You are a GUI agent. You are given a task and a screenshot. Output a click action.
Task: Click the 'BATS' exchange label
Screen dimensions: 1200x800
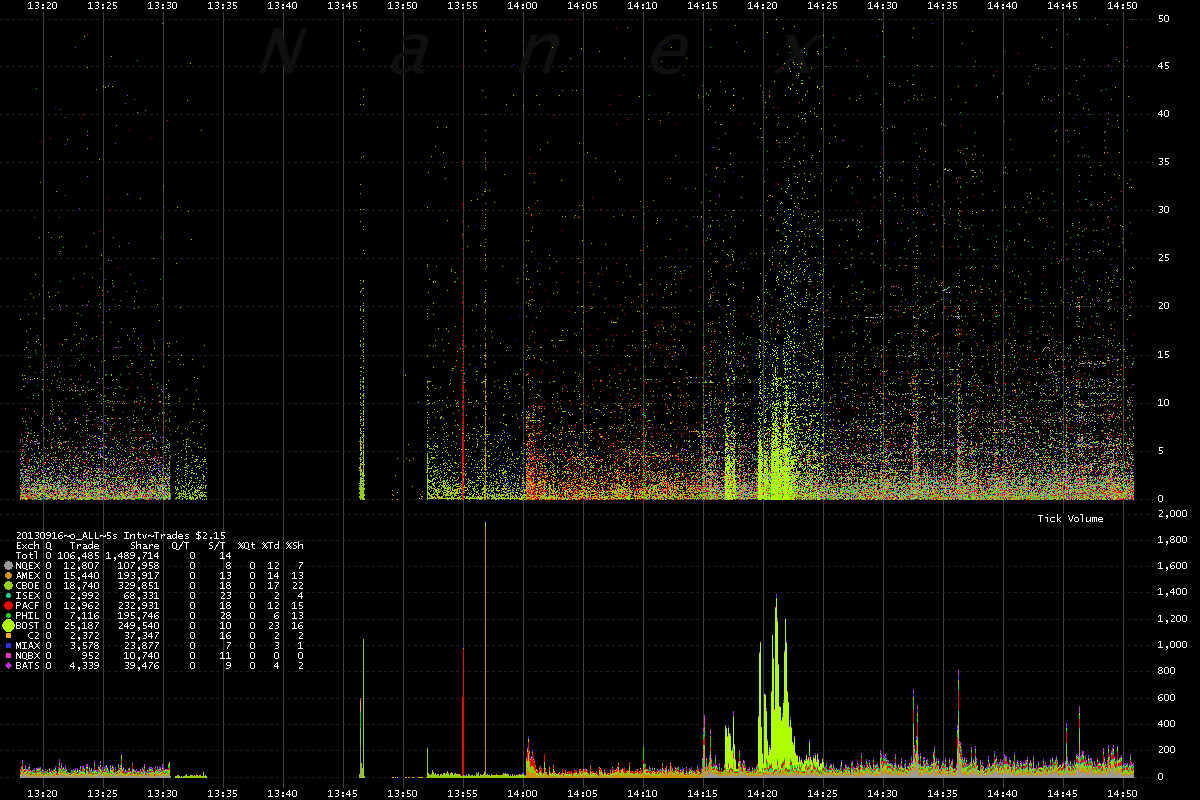(x=27, y=666)
